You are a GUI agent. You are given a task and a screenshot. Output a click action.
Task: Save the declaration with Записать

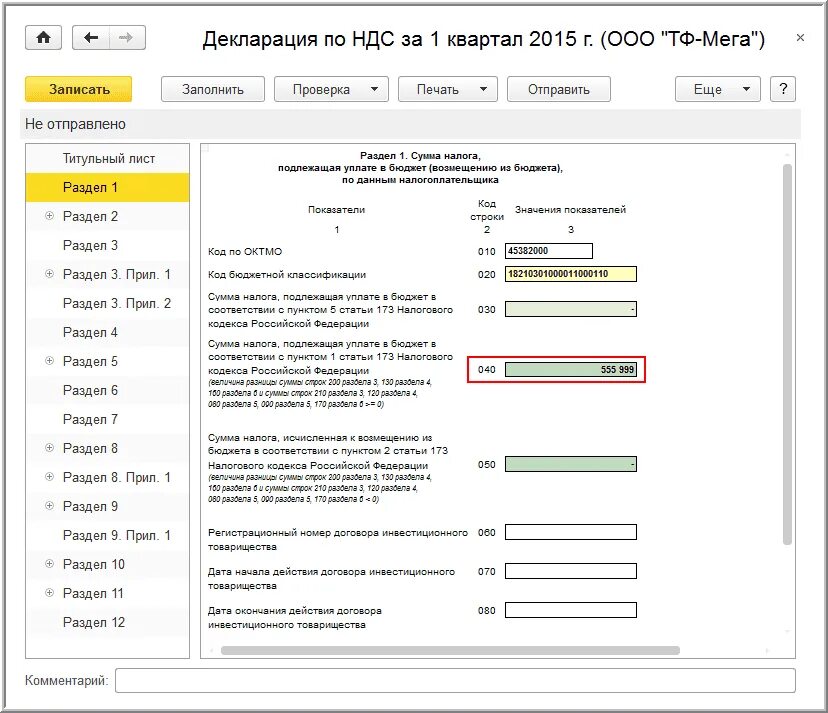click(x=79, y=89)
